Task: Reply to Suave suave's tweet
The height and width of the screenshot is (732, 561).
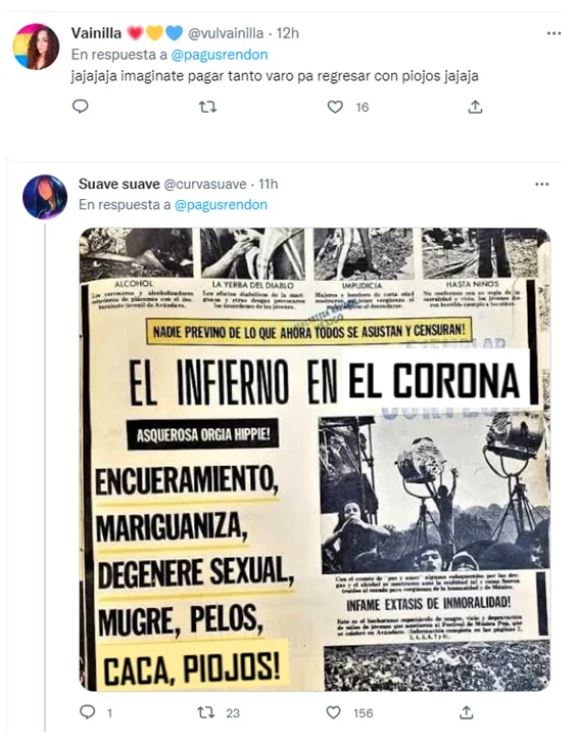Action: point(87,712)
